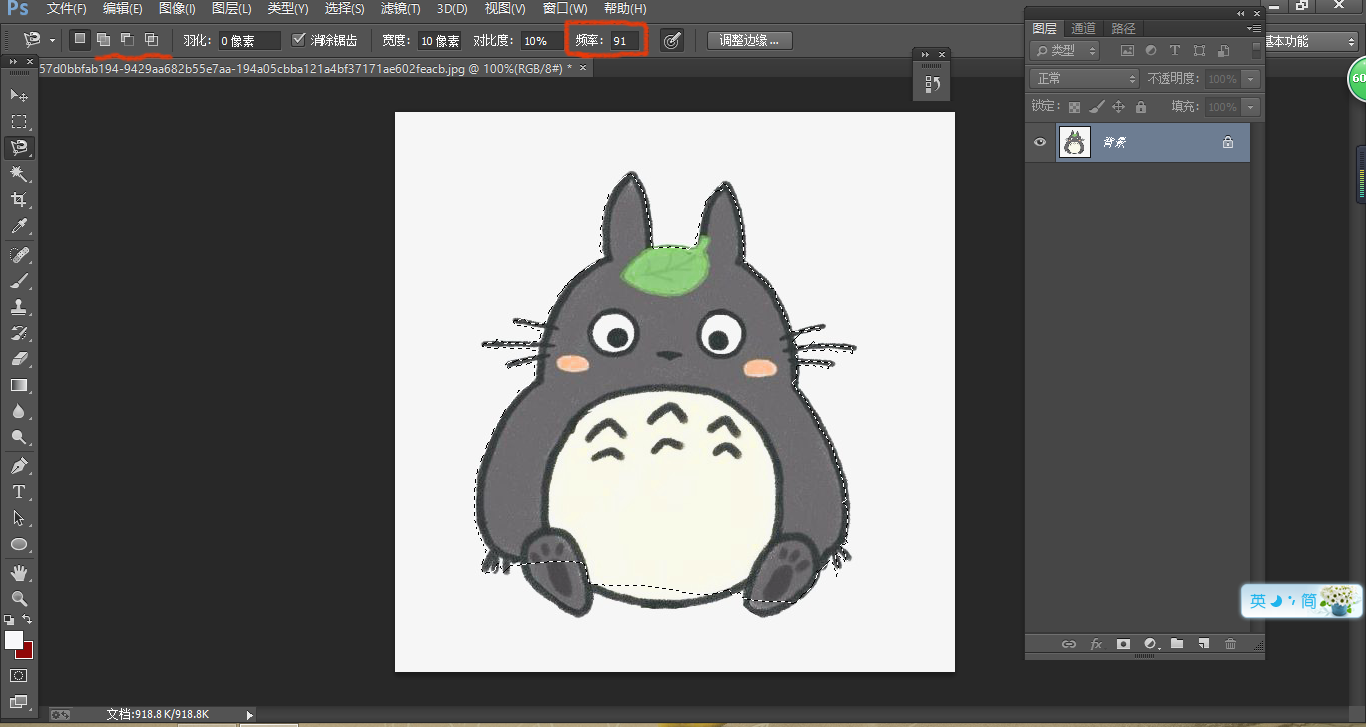The height and width of the screenshot is (727, 1366).
Task: Select the Path Selection tool
Action: pyautogui.click(x=19, y=518)
